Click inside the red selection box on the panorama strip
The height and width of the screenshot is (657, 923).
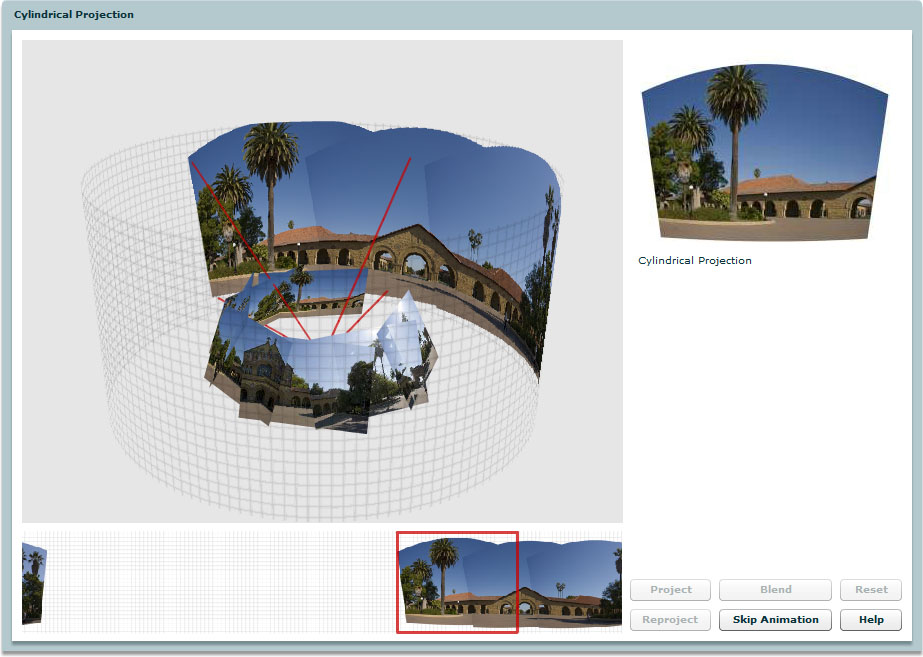click(x=457, y=582)
